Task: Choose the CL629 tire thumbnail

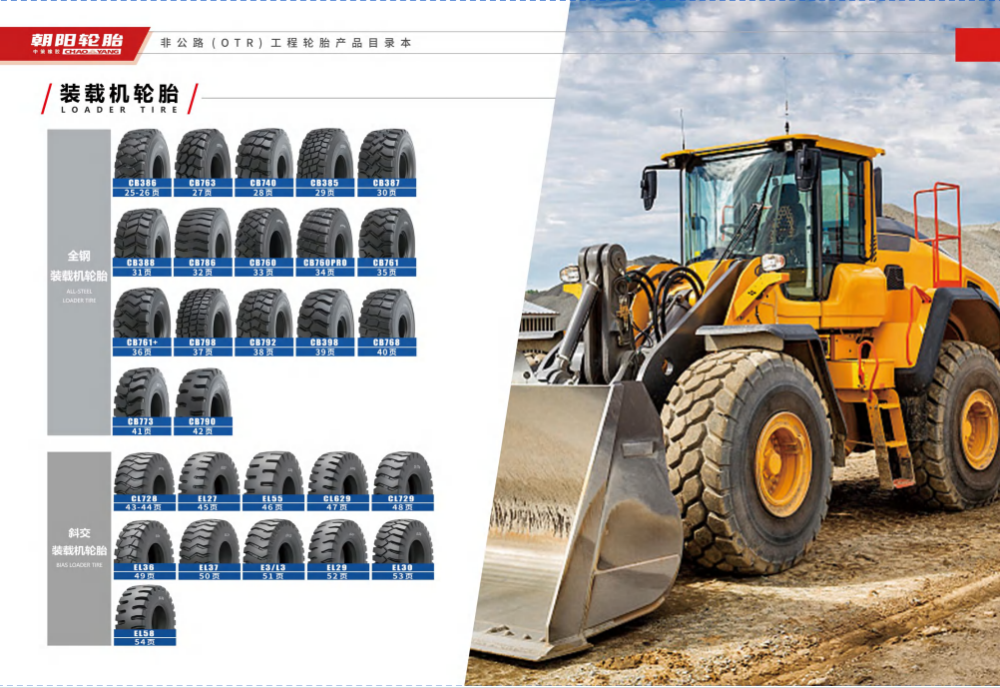Action: [x=338, y=474]
